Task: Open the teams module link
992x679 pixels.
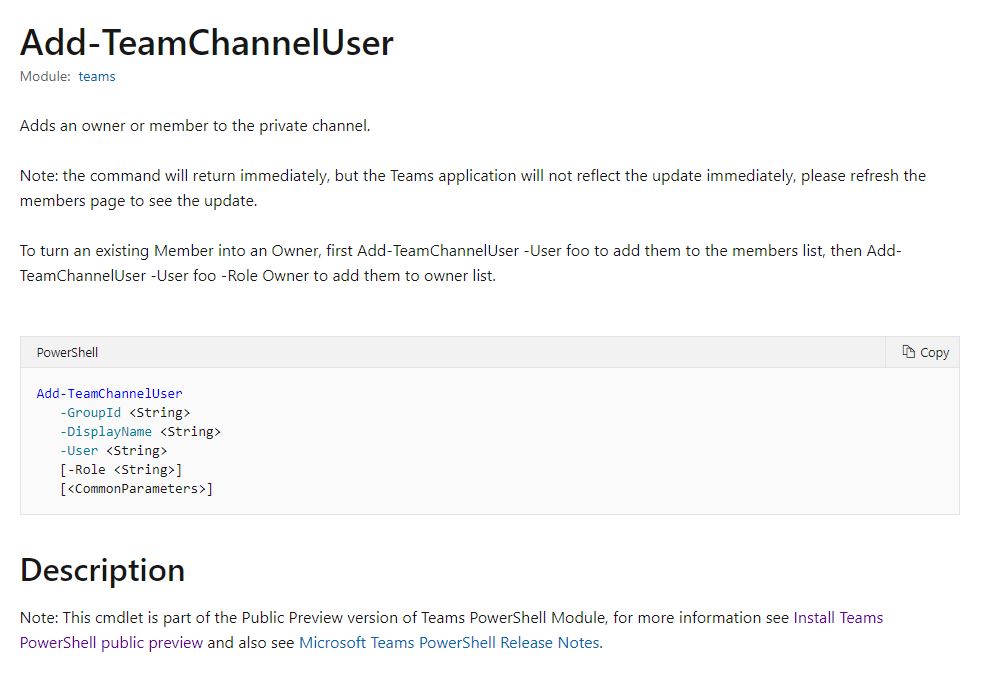Action: (x=97, y=77)
